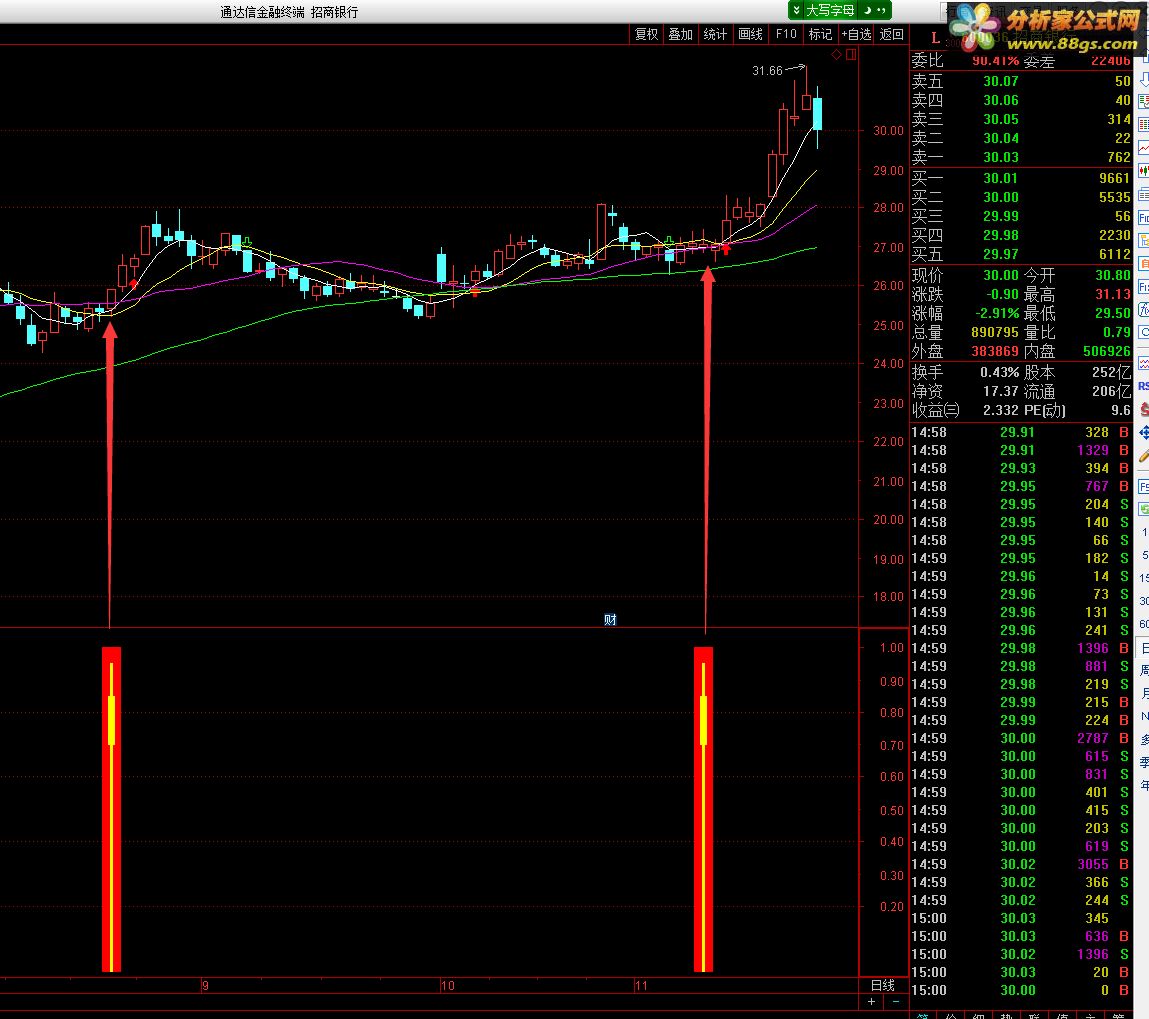Click the red diamond icon above chart

coord(837,54)
